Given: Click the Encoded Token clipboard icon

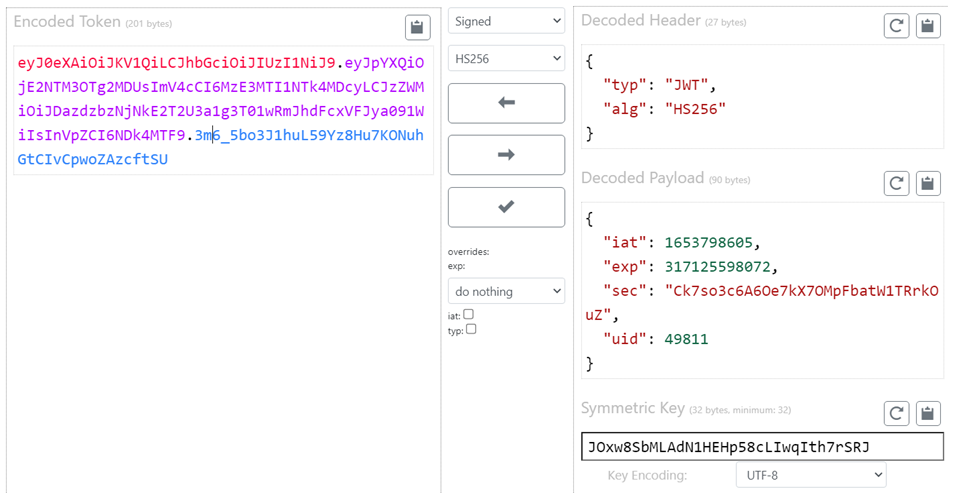Looking at the screenshot, I should click(417, 27).
